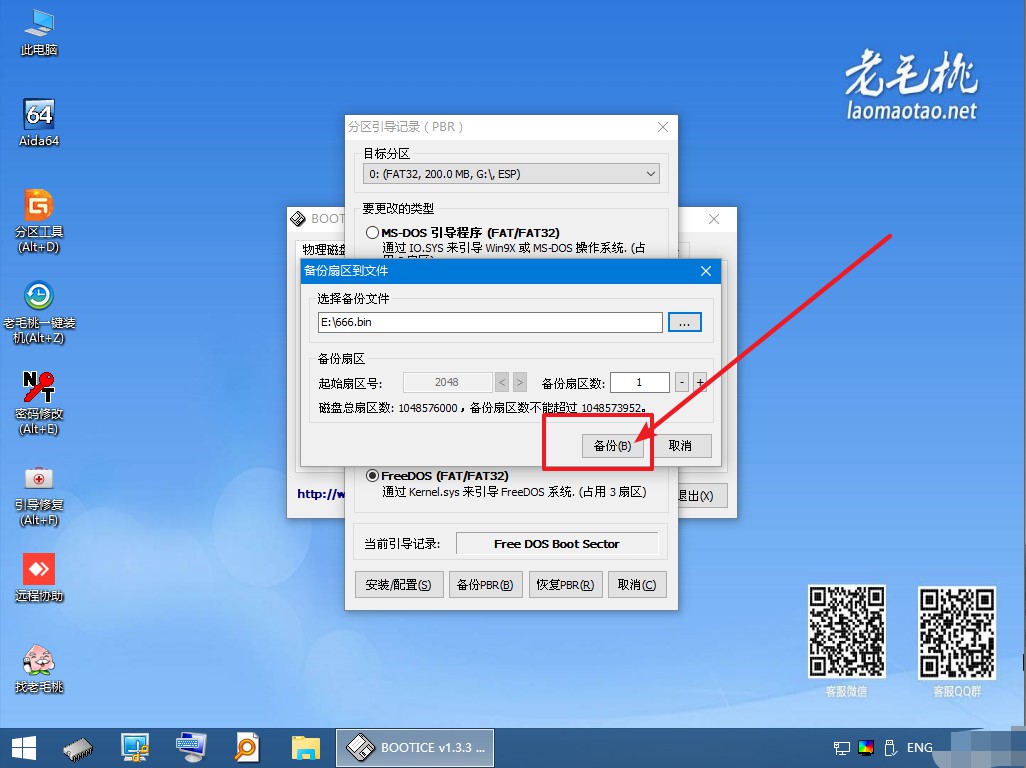Click the 退出(X) button in BOOTICE window
1026x768 pixels.
pyautogui.click(x=702, y=496)
